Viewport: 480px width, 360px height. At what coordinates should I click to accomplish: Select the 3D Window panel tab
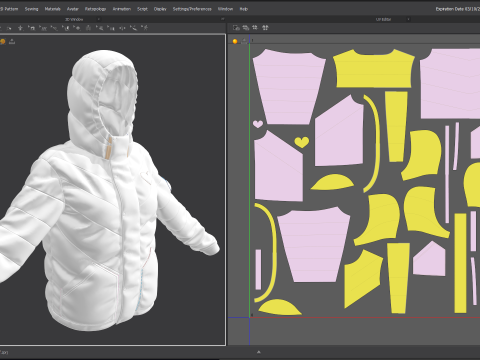(x=74, y=19)
